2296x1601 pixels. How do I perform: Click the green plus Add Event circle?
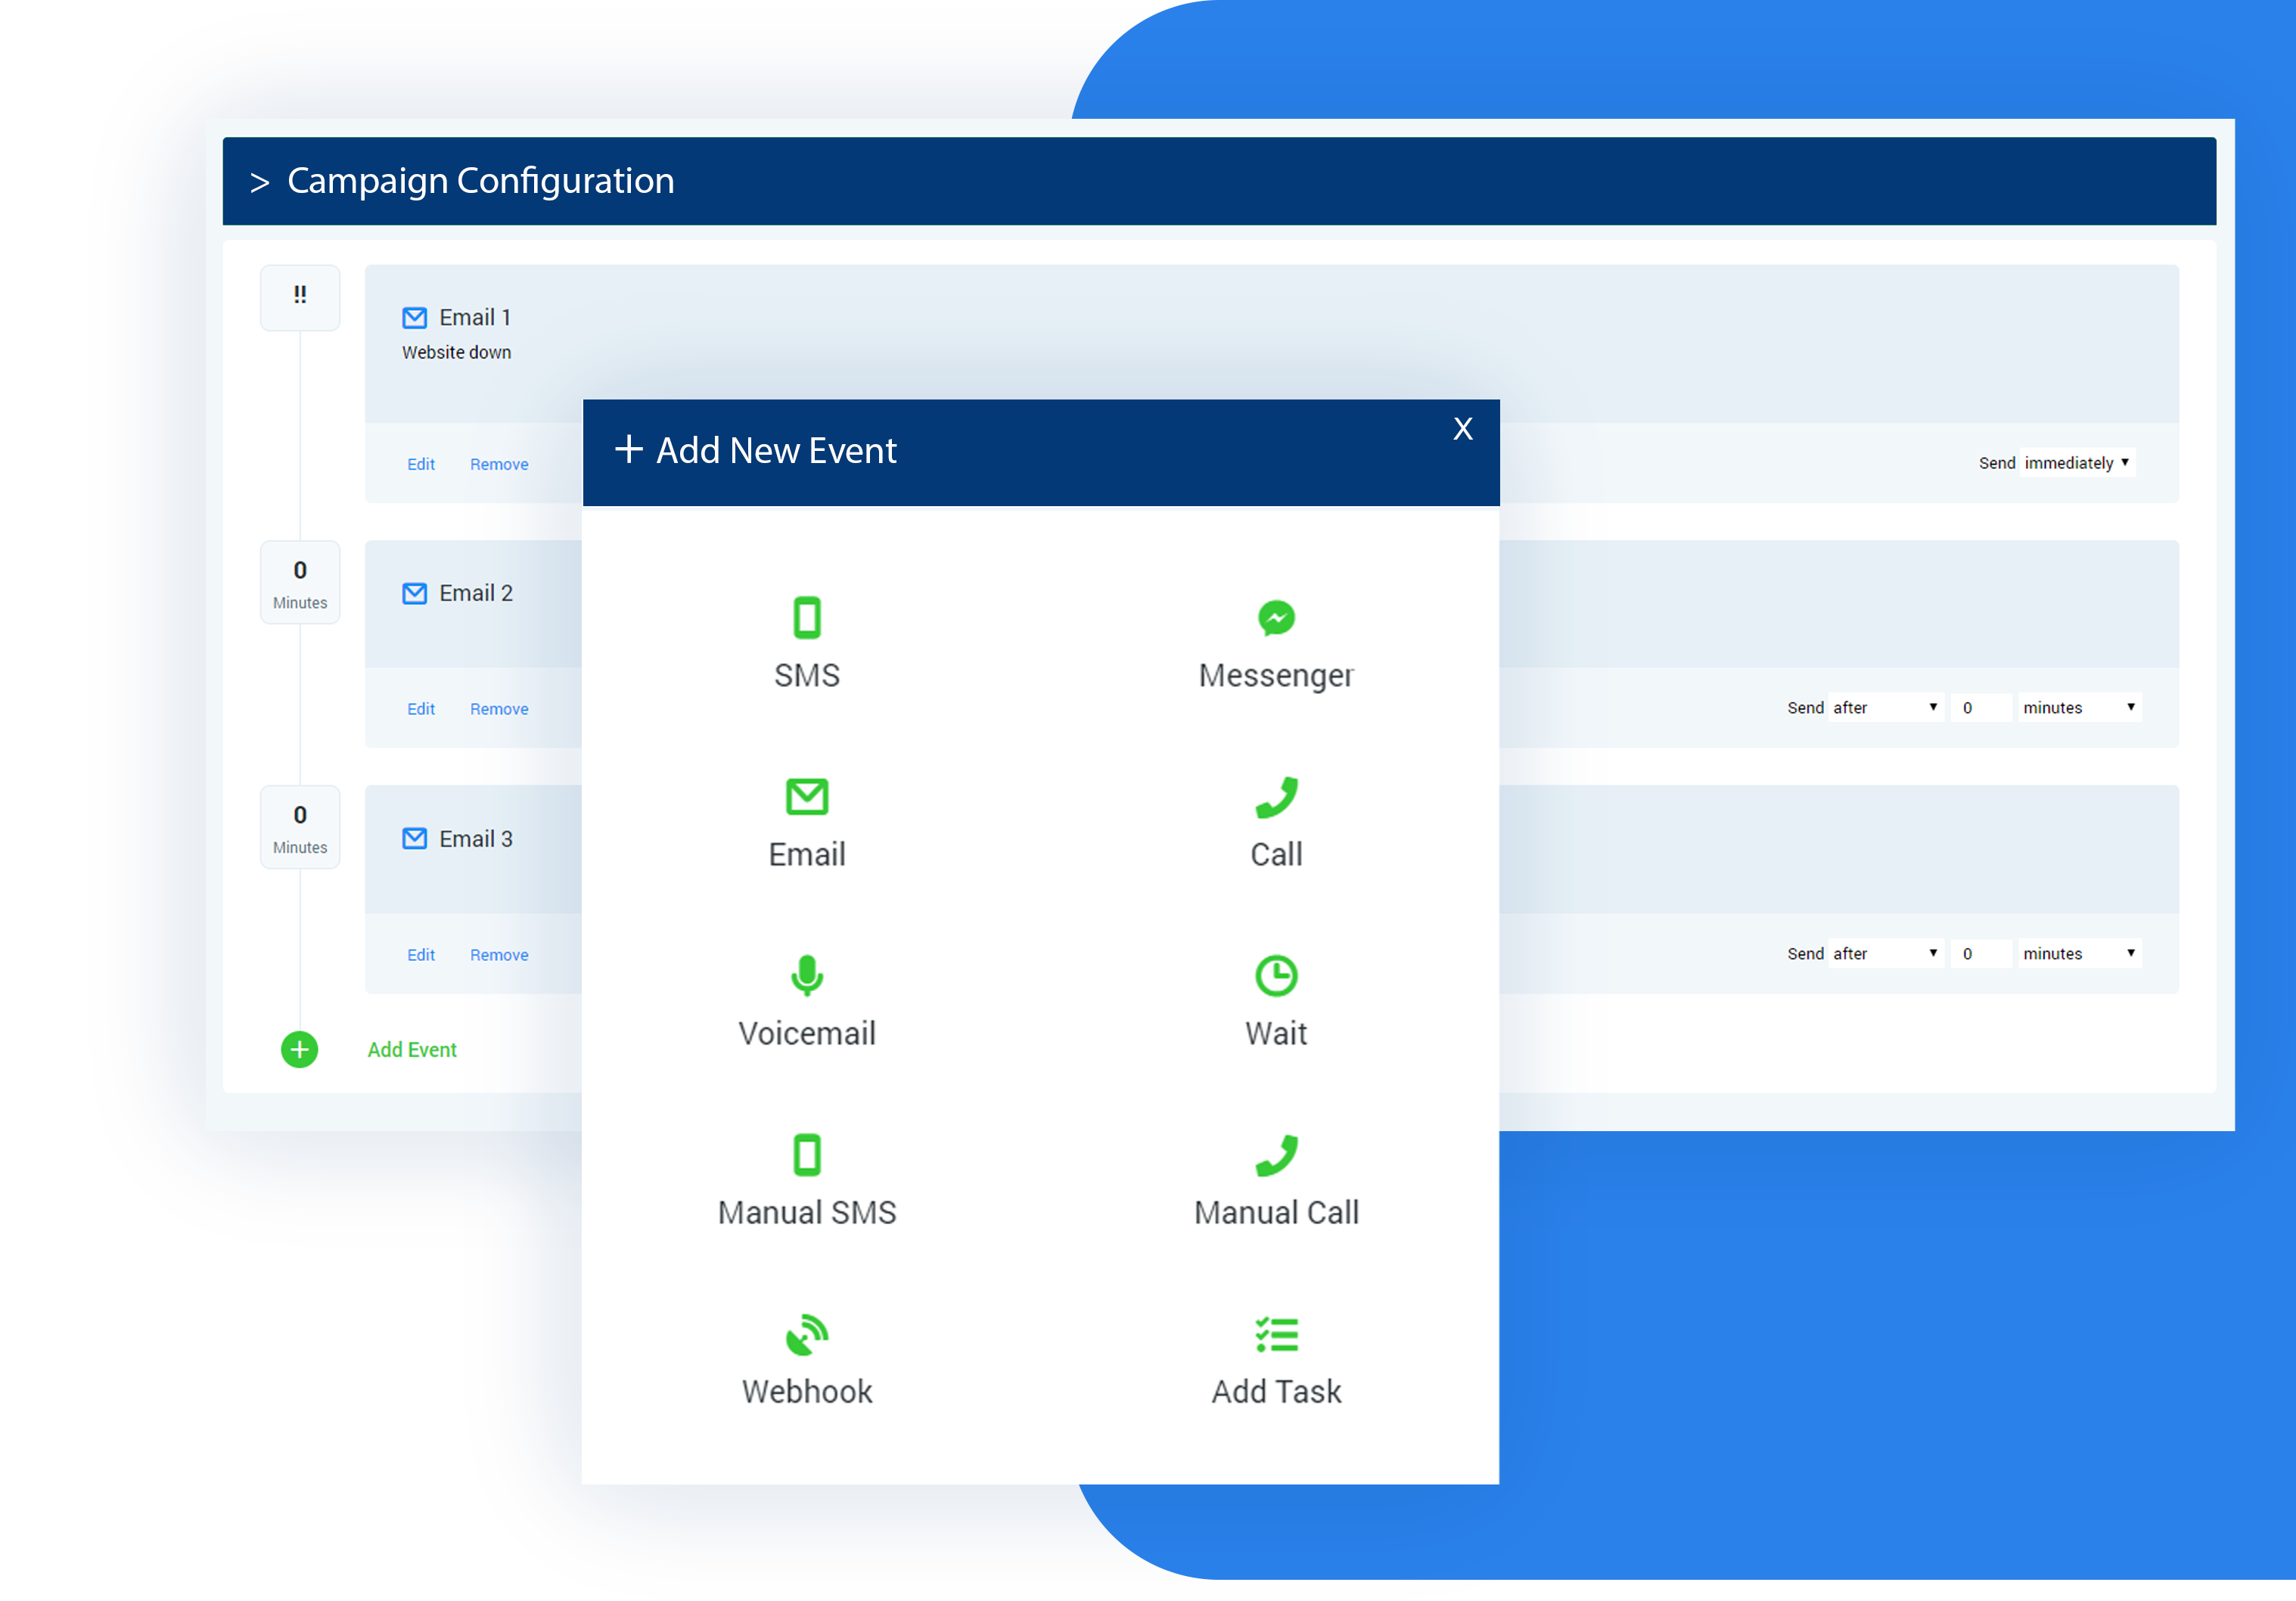(299, 1049)
